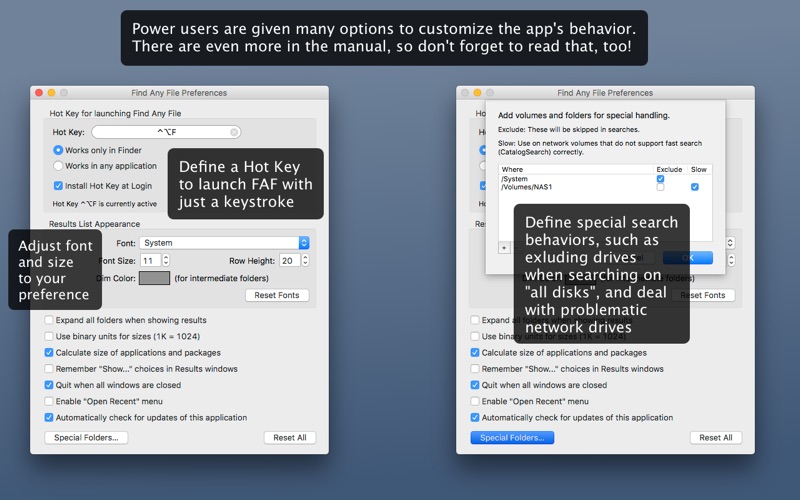Close the left Preferences window with red button
The width and height of the screenshot is (800, 500).
tap(38, 93)
